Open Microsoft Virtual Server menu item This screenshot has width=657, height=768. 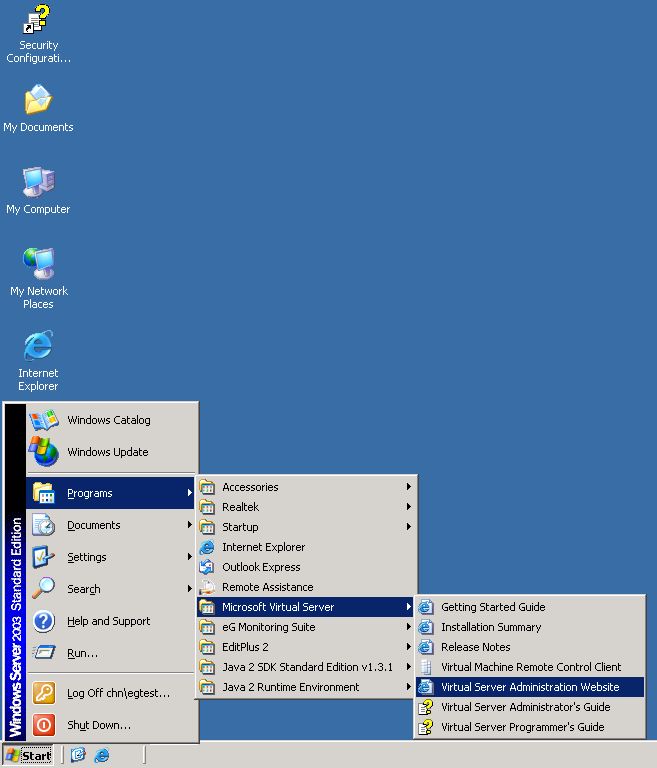click(307, 607)
